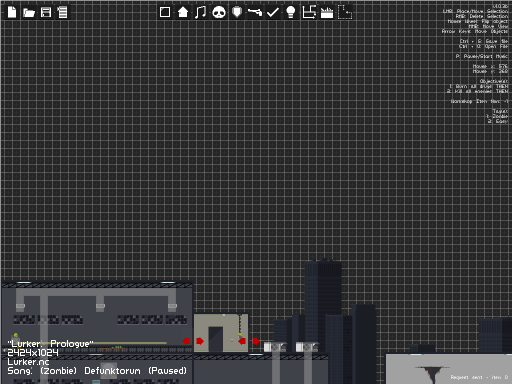
Task: Save level with the floppy disk icon
Action: pyautogui.click(x=46, y=12)
